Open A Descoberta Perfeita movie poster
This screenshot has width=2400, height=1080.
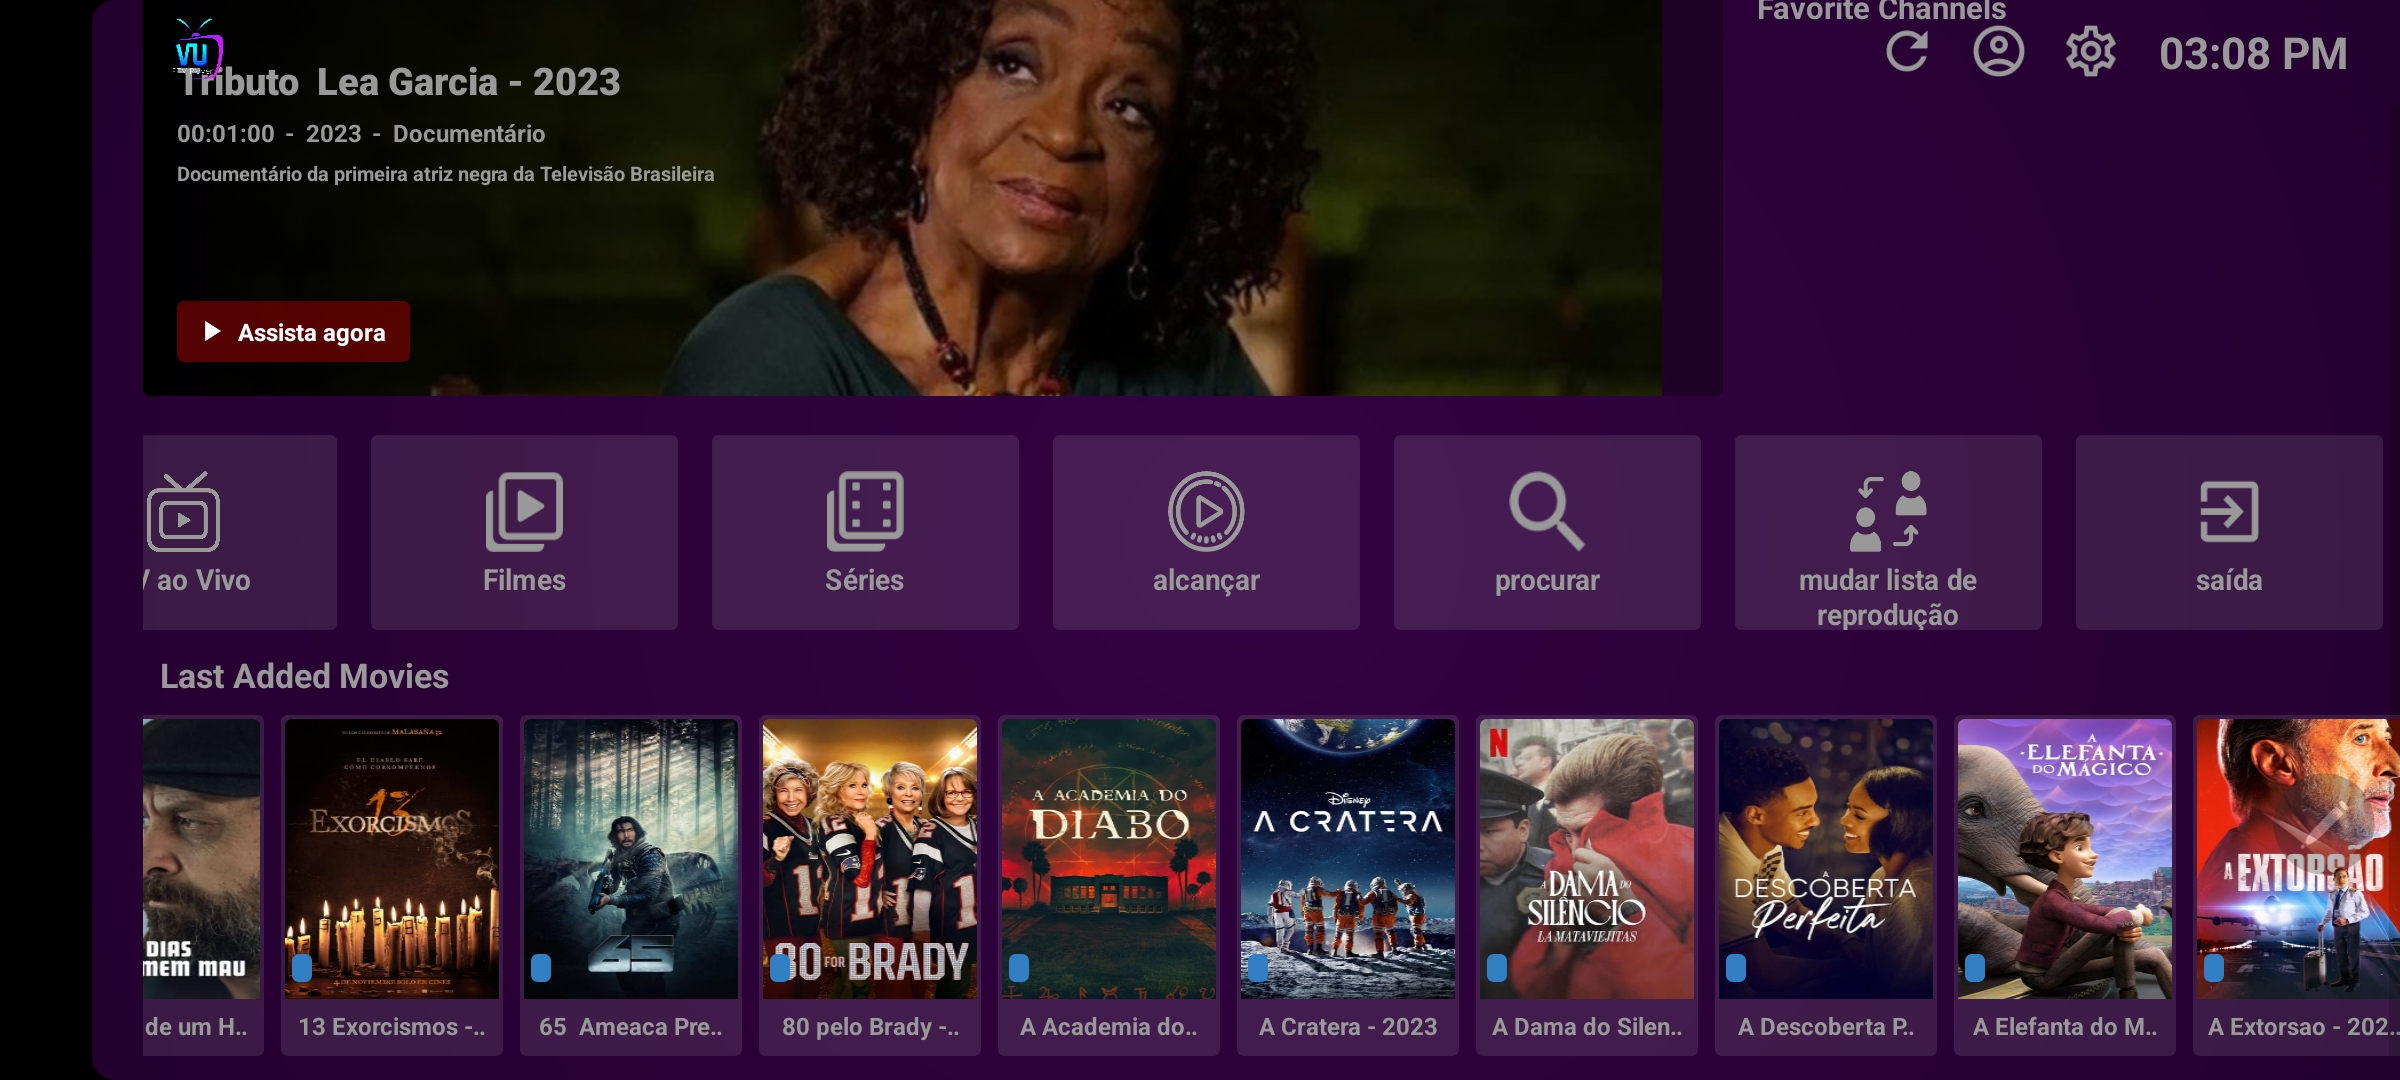tap(1826, 885)
